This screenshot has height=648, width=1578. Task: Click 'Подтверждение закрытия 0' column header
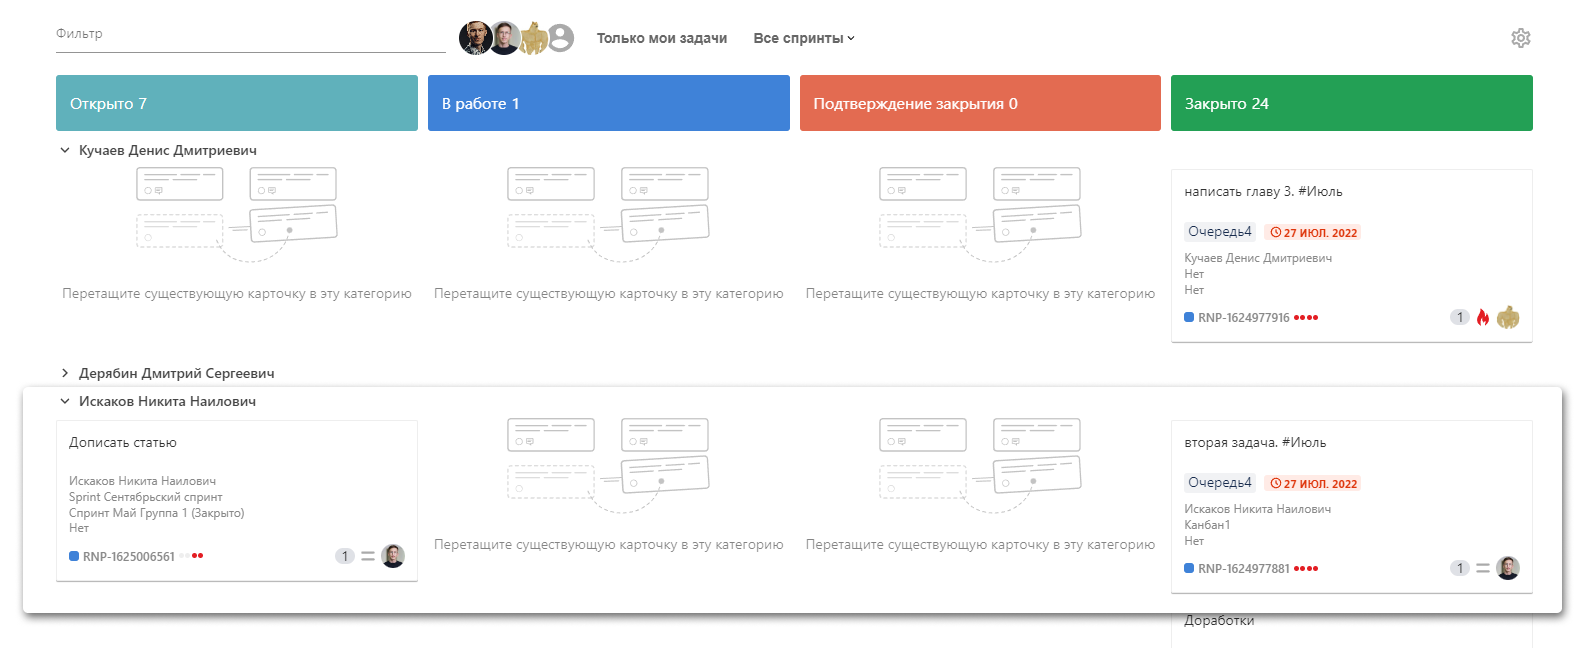[980, 103]
